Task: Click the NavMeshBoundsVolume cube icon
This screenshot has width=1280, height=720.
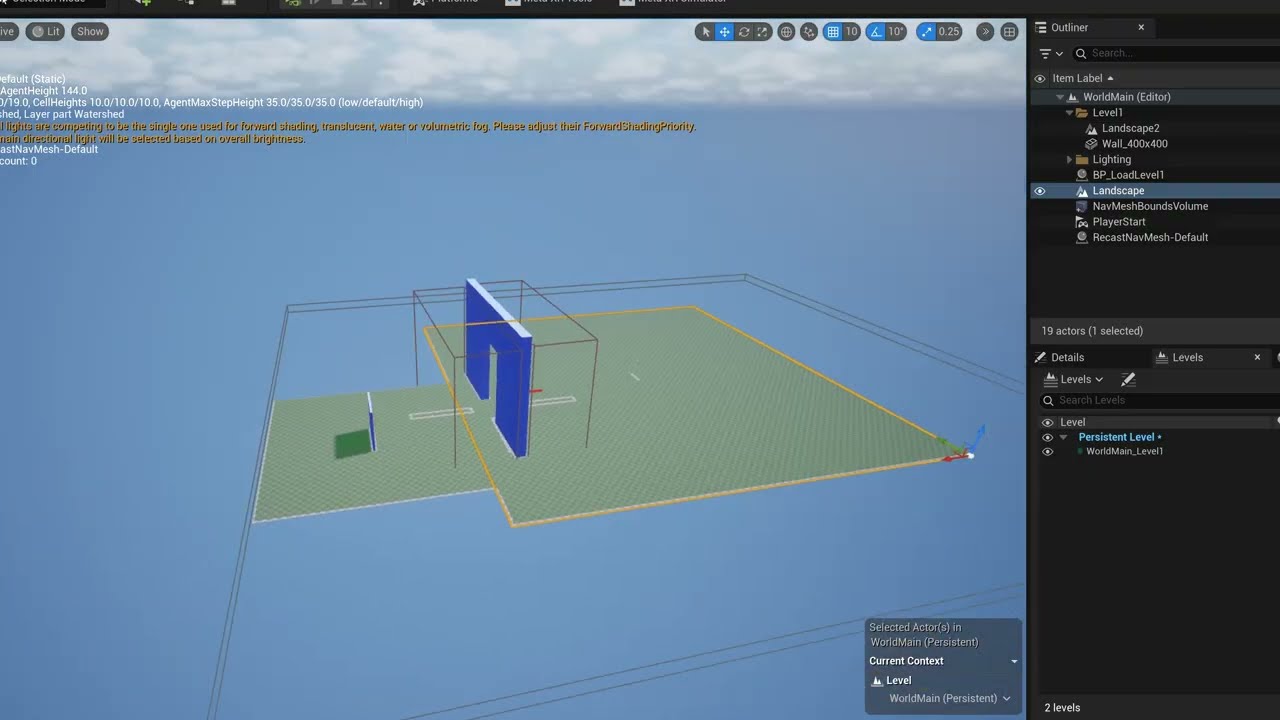Action: click(1082, 206)
